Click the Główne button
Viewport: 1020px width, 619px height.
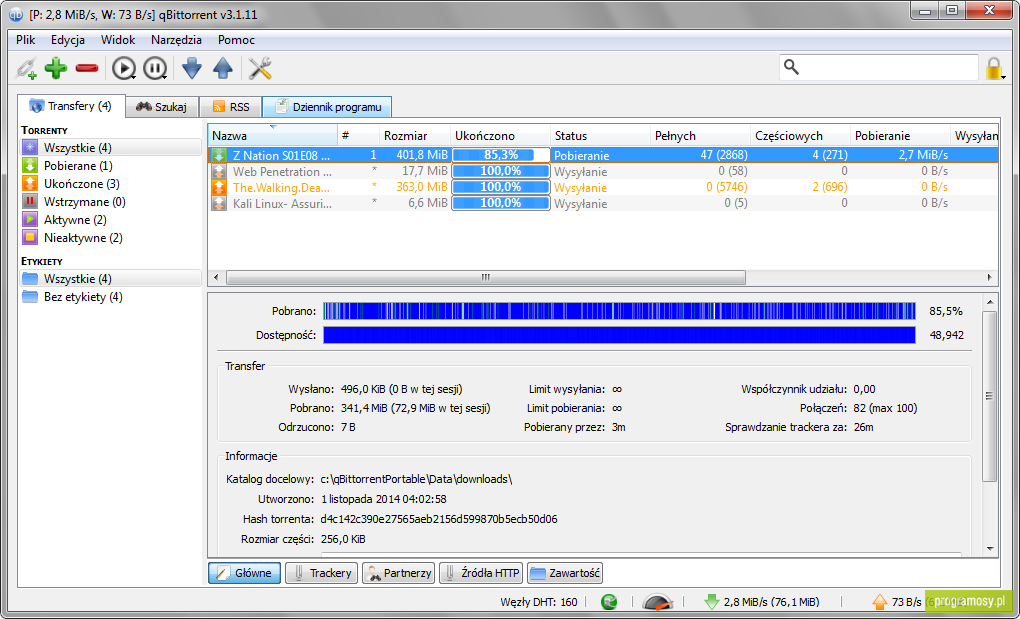(x=245, y=573)
